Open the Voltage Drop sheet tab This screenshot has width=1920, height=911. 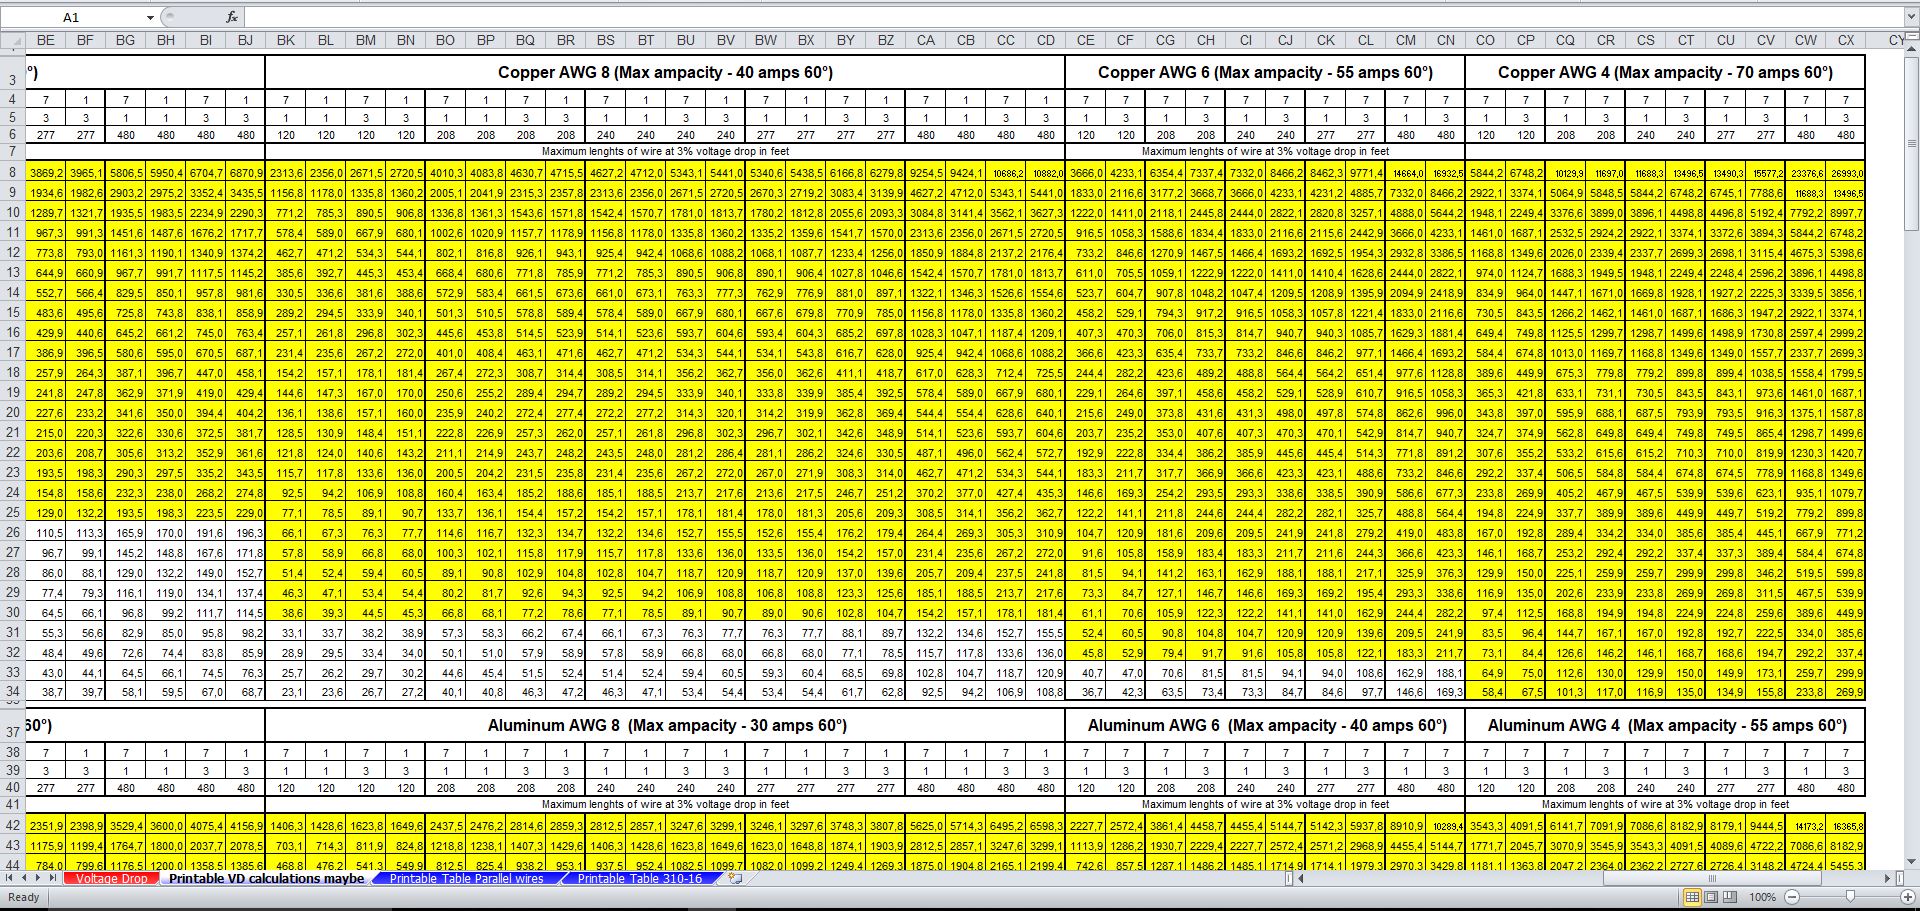112,878
